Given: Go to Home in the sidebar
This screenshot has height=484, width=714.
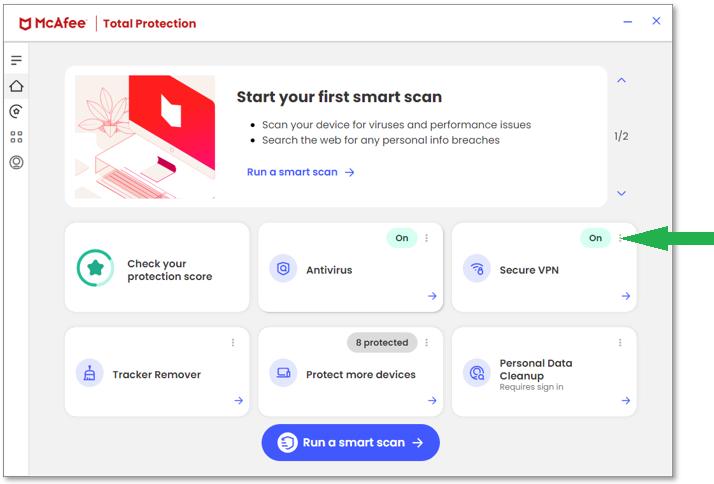Looking at the screenshot, I should [x=16, y=86].
